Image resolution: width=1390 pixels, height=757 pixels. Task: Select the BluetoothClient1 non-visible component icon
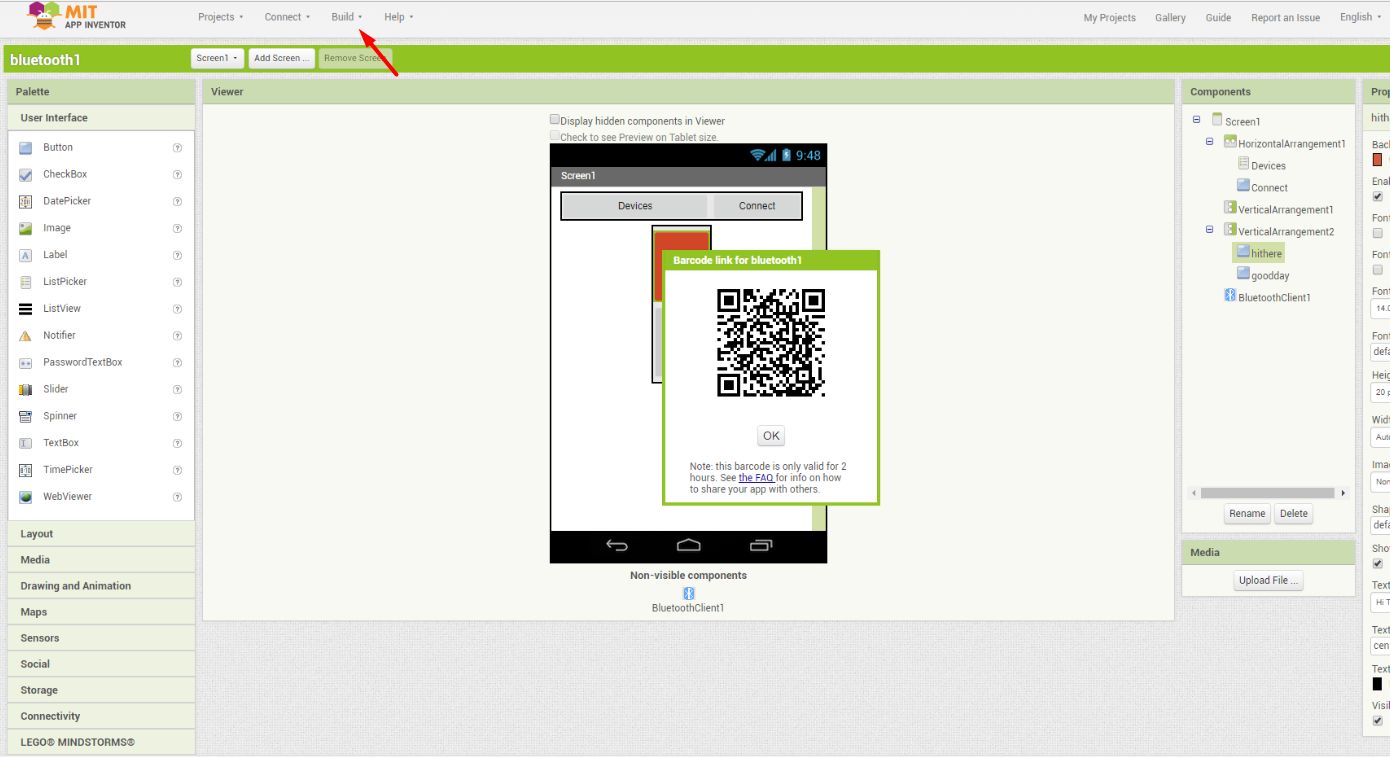click(x=688, y=594)
